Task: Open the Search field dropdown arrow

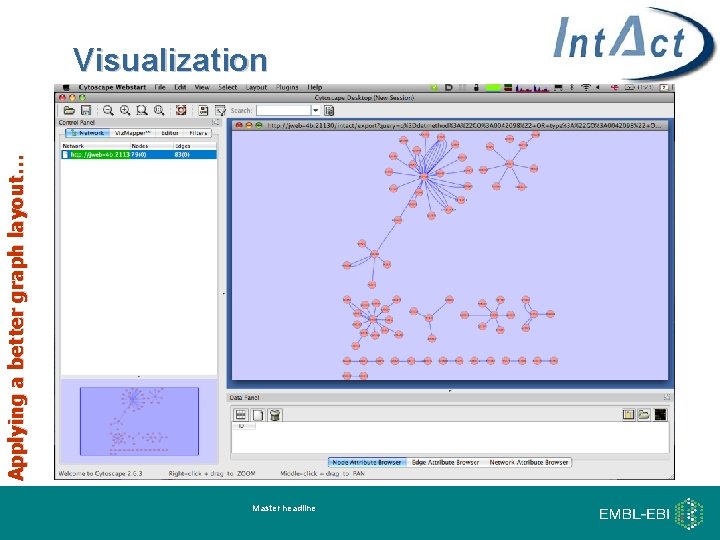Action: click(x=315, y=110)
